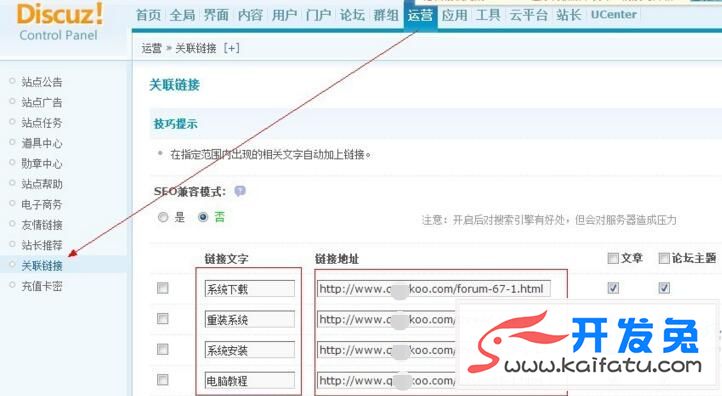Viewport: 722px width, 396px height.
Task: Uncheck 论坛主题 for the 系统下载 row
Action: 664,288
